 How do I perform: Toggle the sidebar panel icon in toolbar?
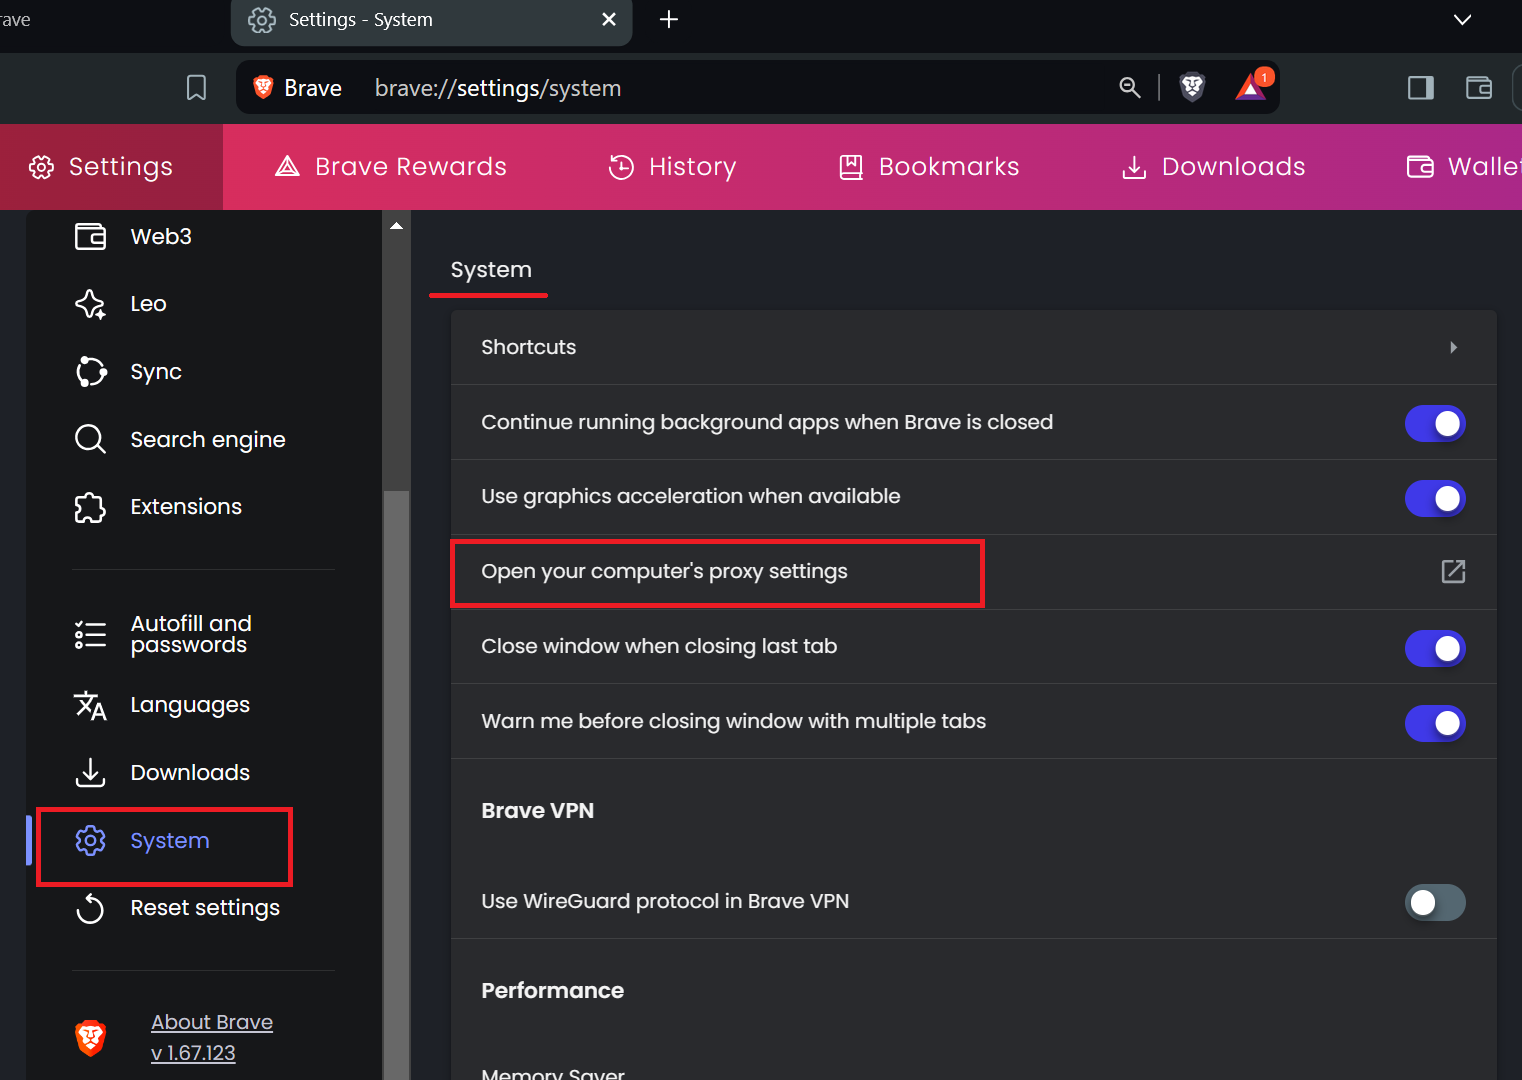coord(1420,88)
